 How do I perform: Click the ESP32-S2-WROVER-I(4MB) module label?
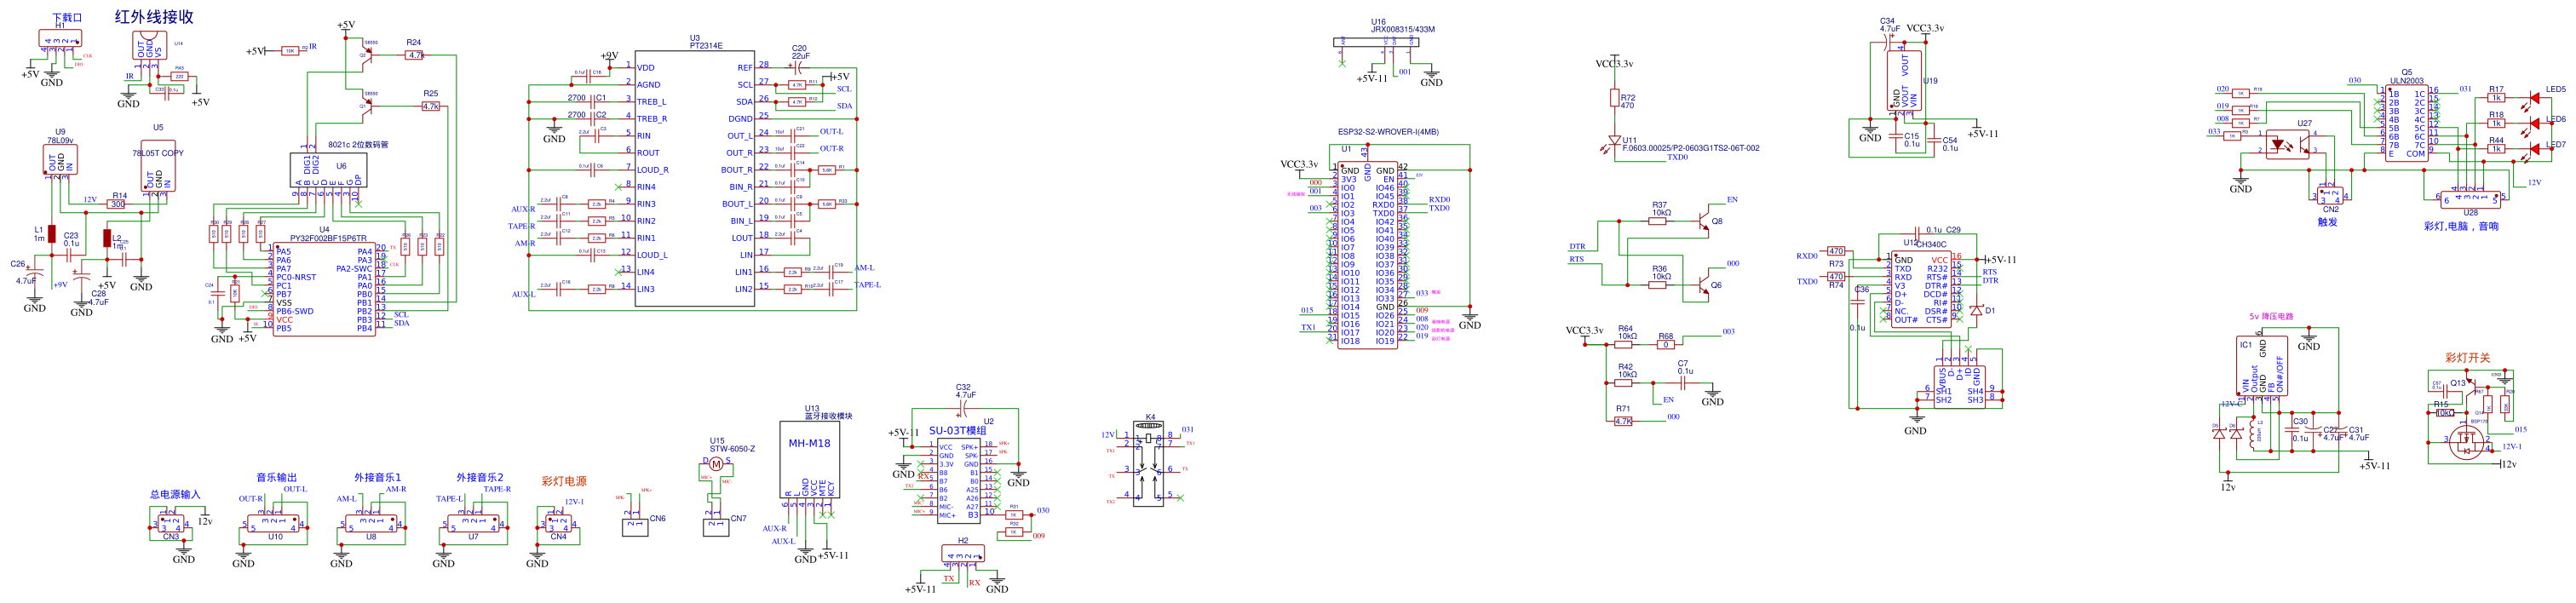pos(1388,132)
